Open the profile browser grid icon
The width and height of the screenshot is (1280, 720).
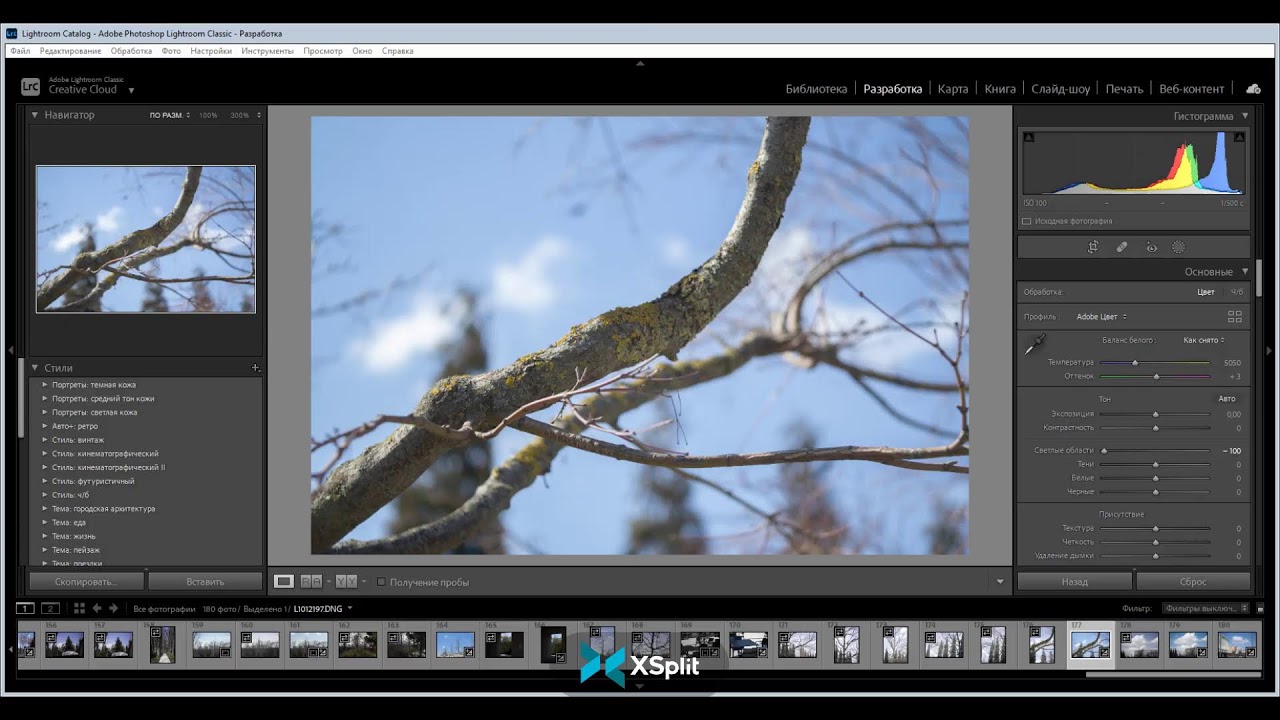pyautogui.click(x=1235, y=317)
